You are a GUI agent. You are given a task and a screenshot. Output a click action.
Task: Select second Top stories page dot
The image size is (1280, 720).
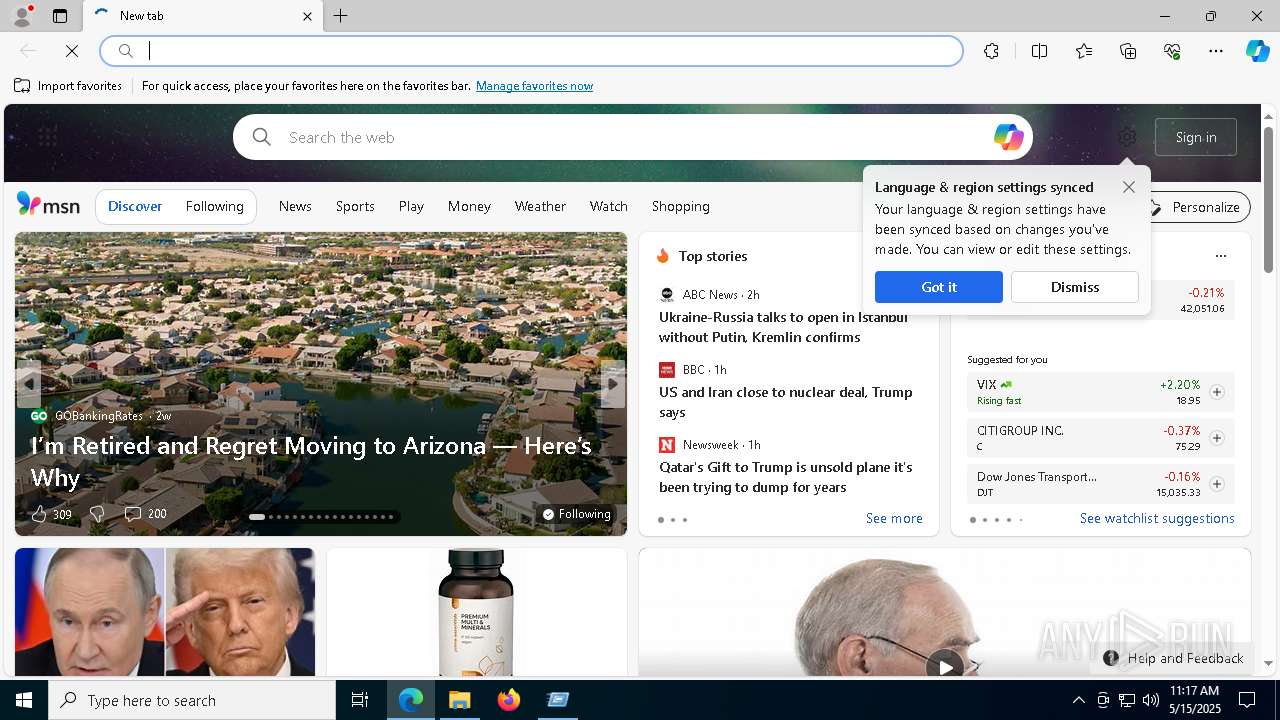(x=673, y=520)
